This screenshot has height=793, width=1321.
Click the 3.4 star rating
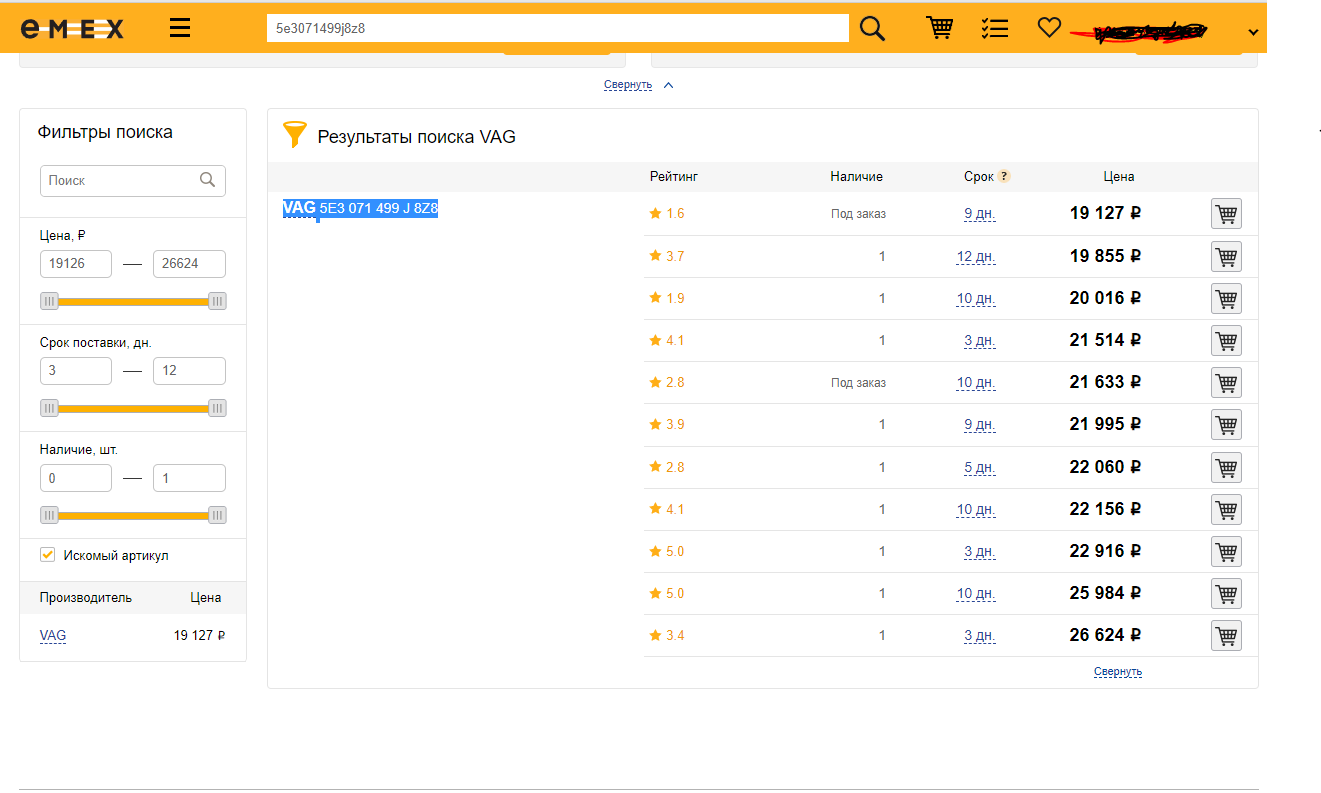[667, 635]
